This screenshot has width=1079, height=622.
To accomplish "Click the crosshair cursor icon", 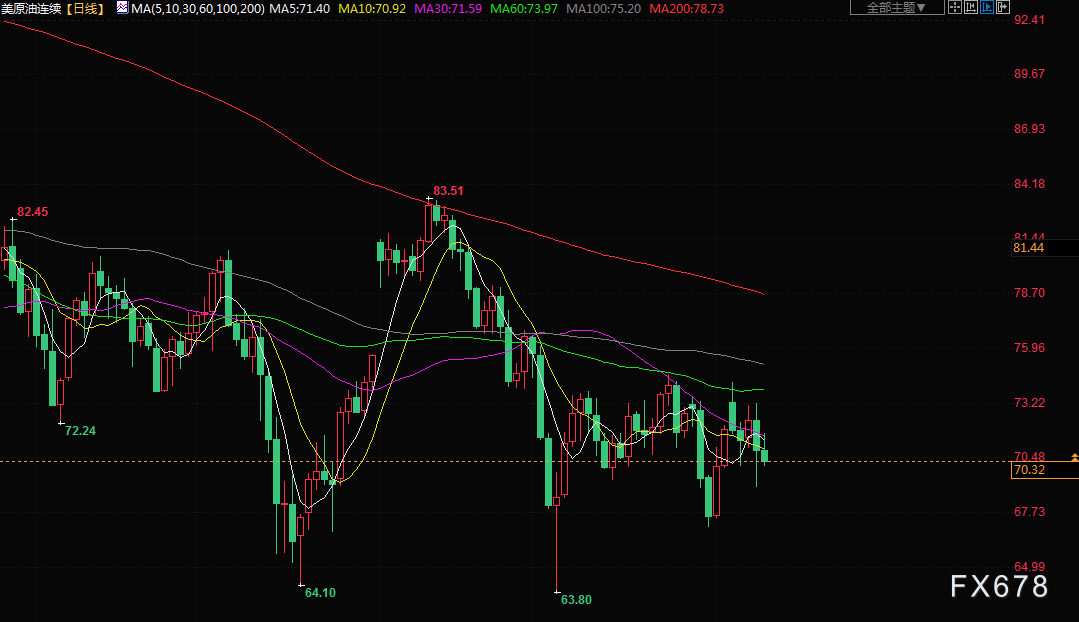I will point(954,7).
